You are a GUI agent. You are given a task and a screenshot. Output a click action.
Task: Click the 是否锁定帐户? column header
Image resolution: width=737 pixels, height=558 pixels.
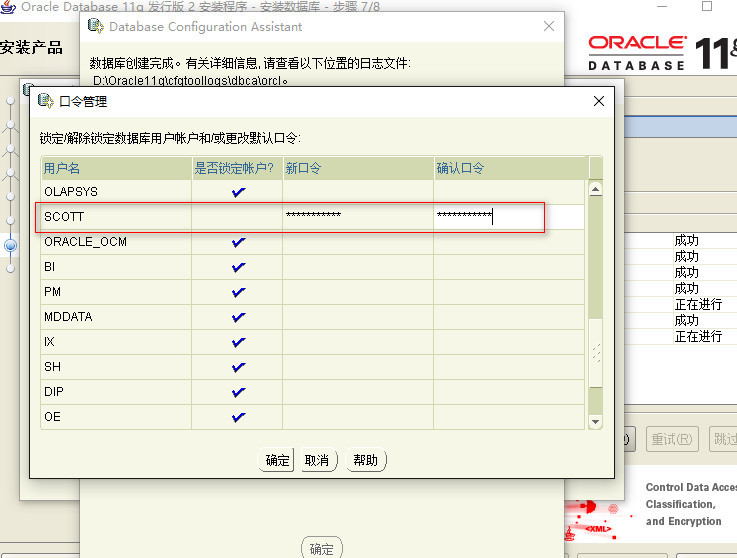pyautogui.click(x=236, y=168)
